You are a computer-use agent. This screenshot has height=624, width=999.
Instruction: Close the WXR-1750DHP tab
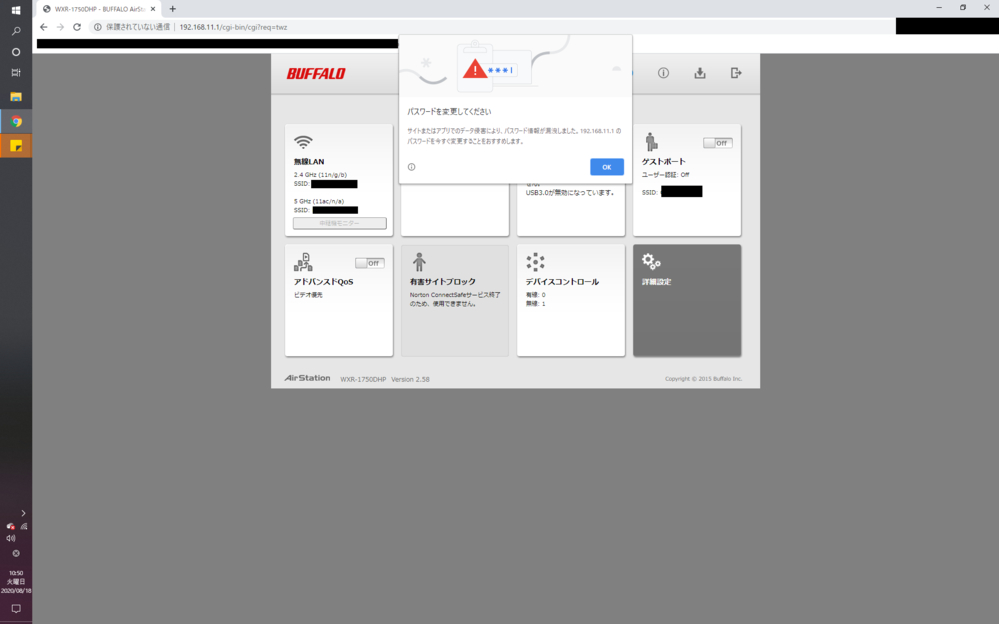[x=153, y=9]
